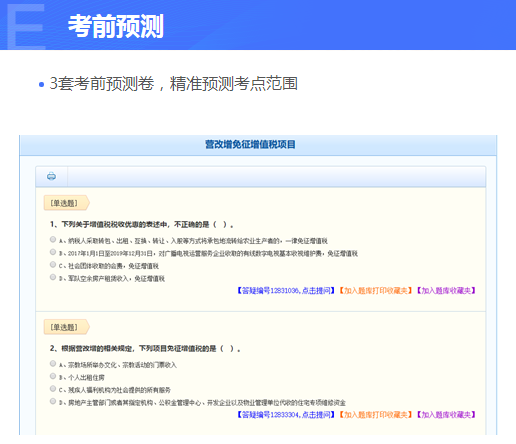Select option A for question 1
This screenshot has width=516, height=444.
click(x=53, y=239)
